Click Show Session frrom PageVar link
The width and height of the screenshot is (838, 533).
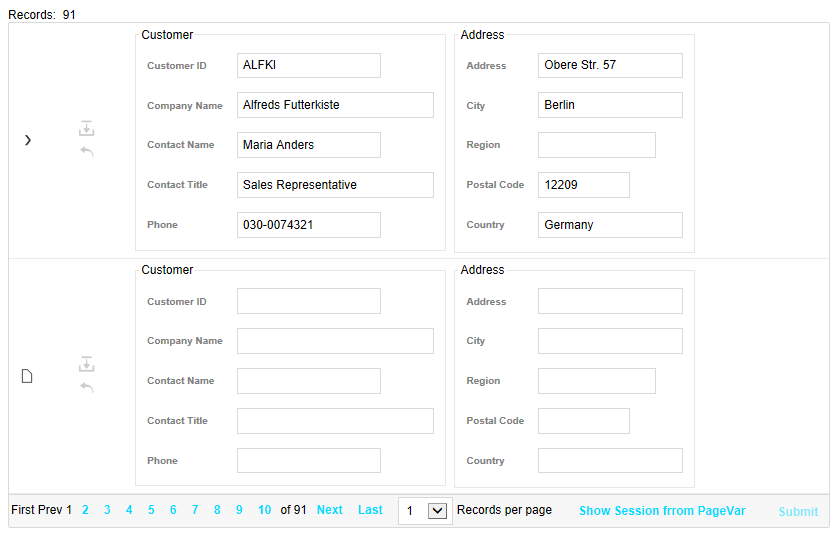point(662,511)
